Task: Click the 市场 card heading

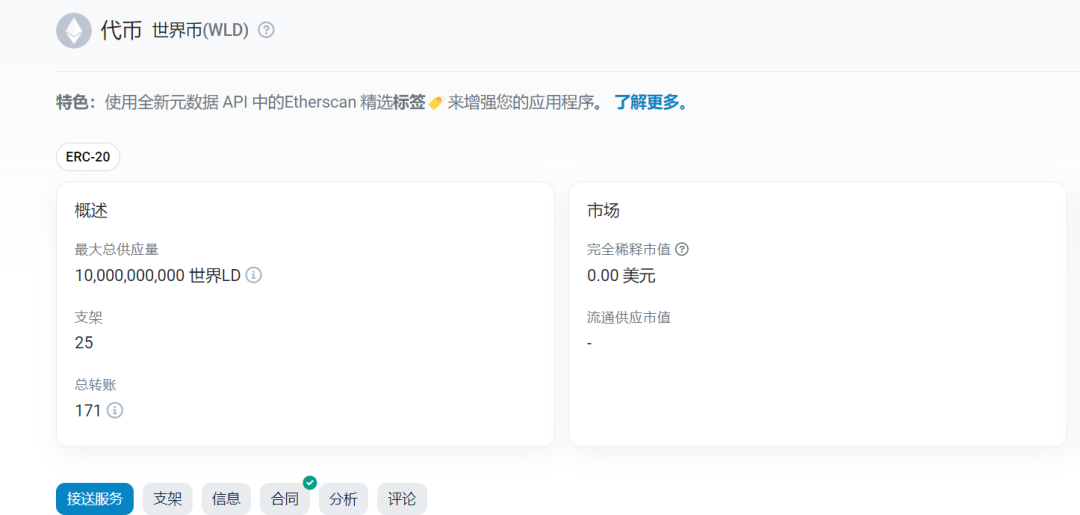Action: [x=603, y=211]
